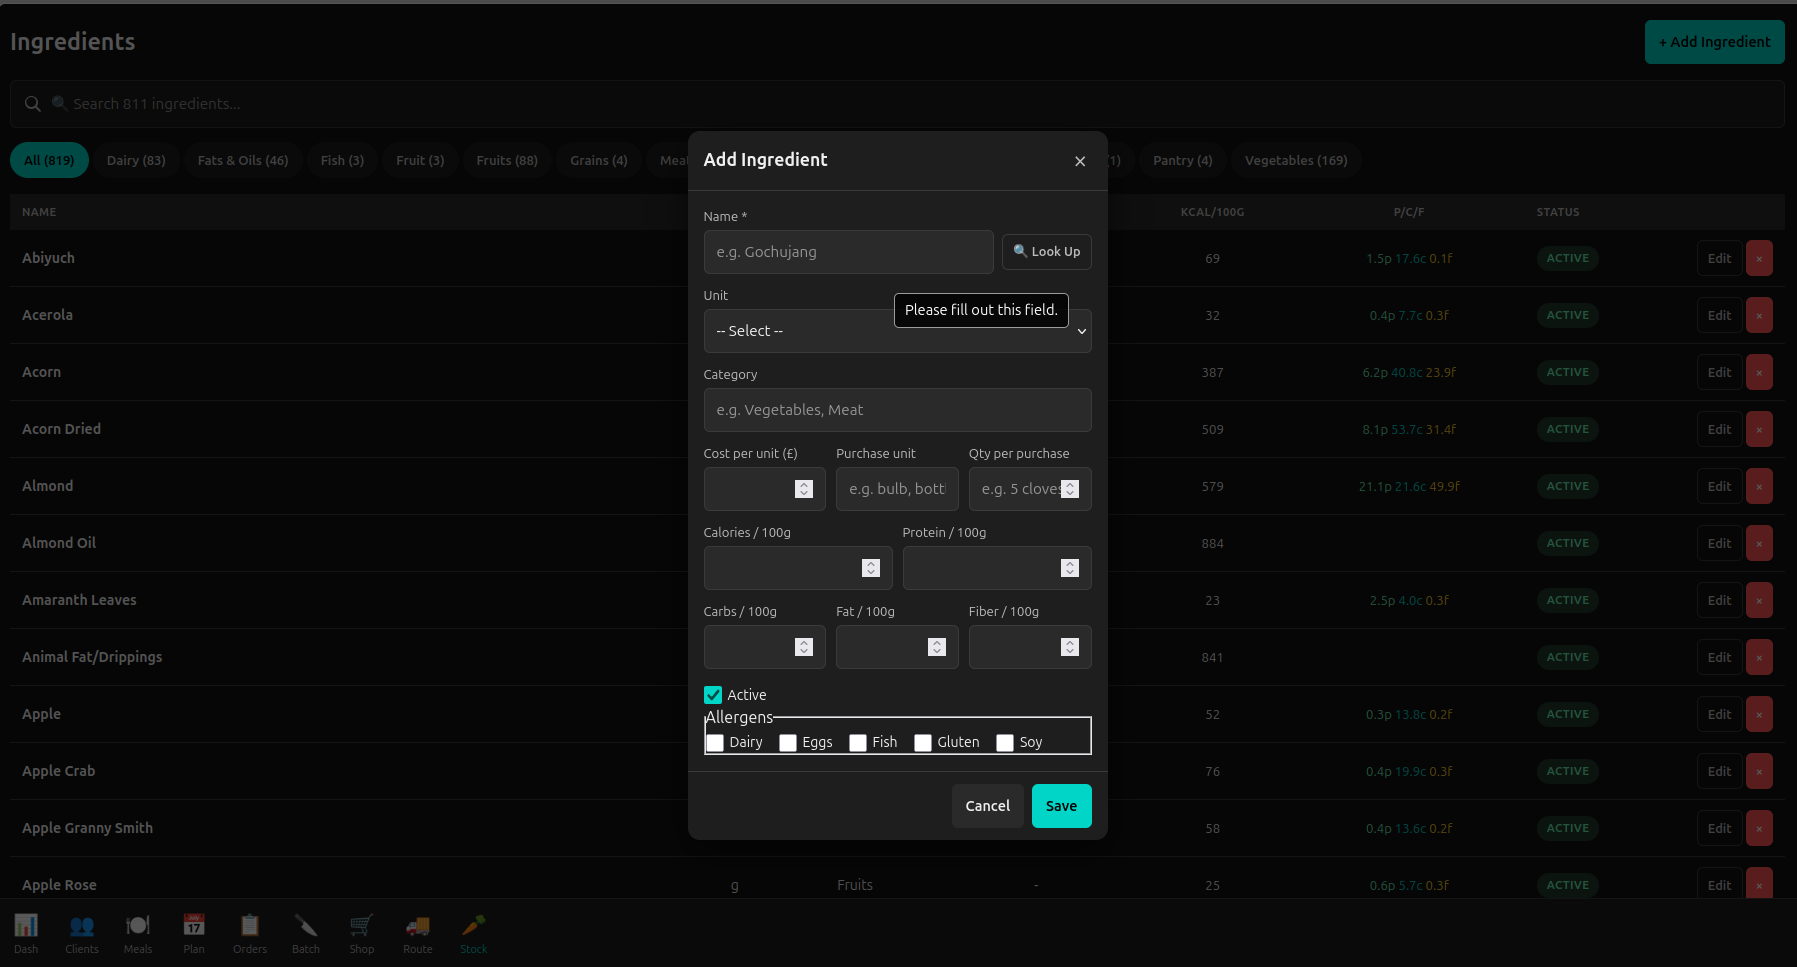Viewport: 1797px width, 967px height.
Task: Click the ingredient Name input field
Action: click(848, 252)
